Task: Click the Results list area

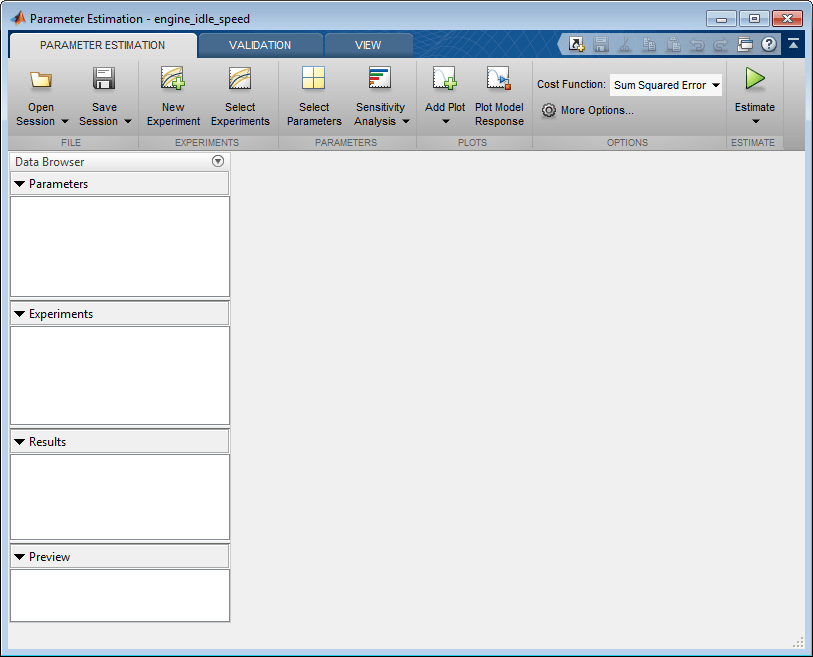Action: point(120,497)
